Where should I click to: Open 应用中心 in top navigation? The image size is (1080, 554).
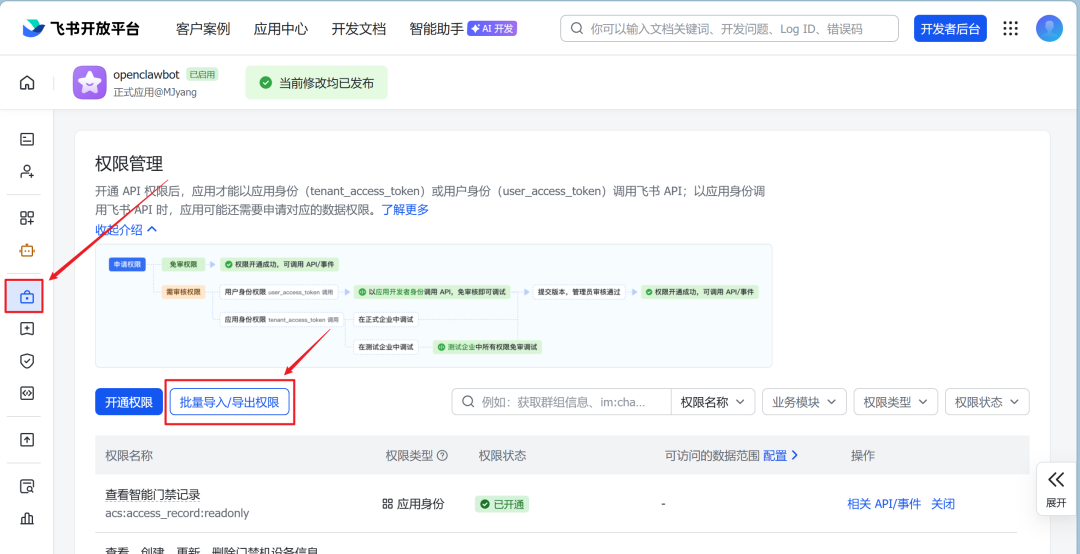click(x=281, y=29)
